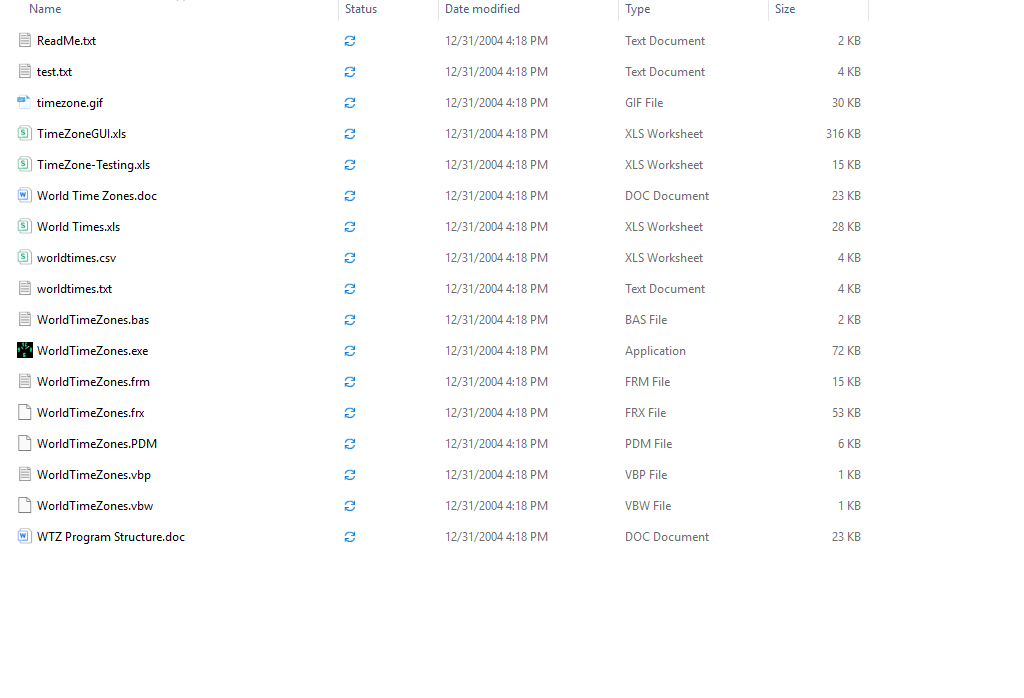Click the WTZ Program Structure.doc icon

(x=25, y=537)
